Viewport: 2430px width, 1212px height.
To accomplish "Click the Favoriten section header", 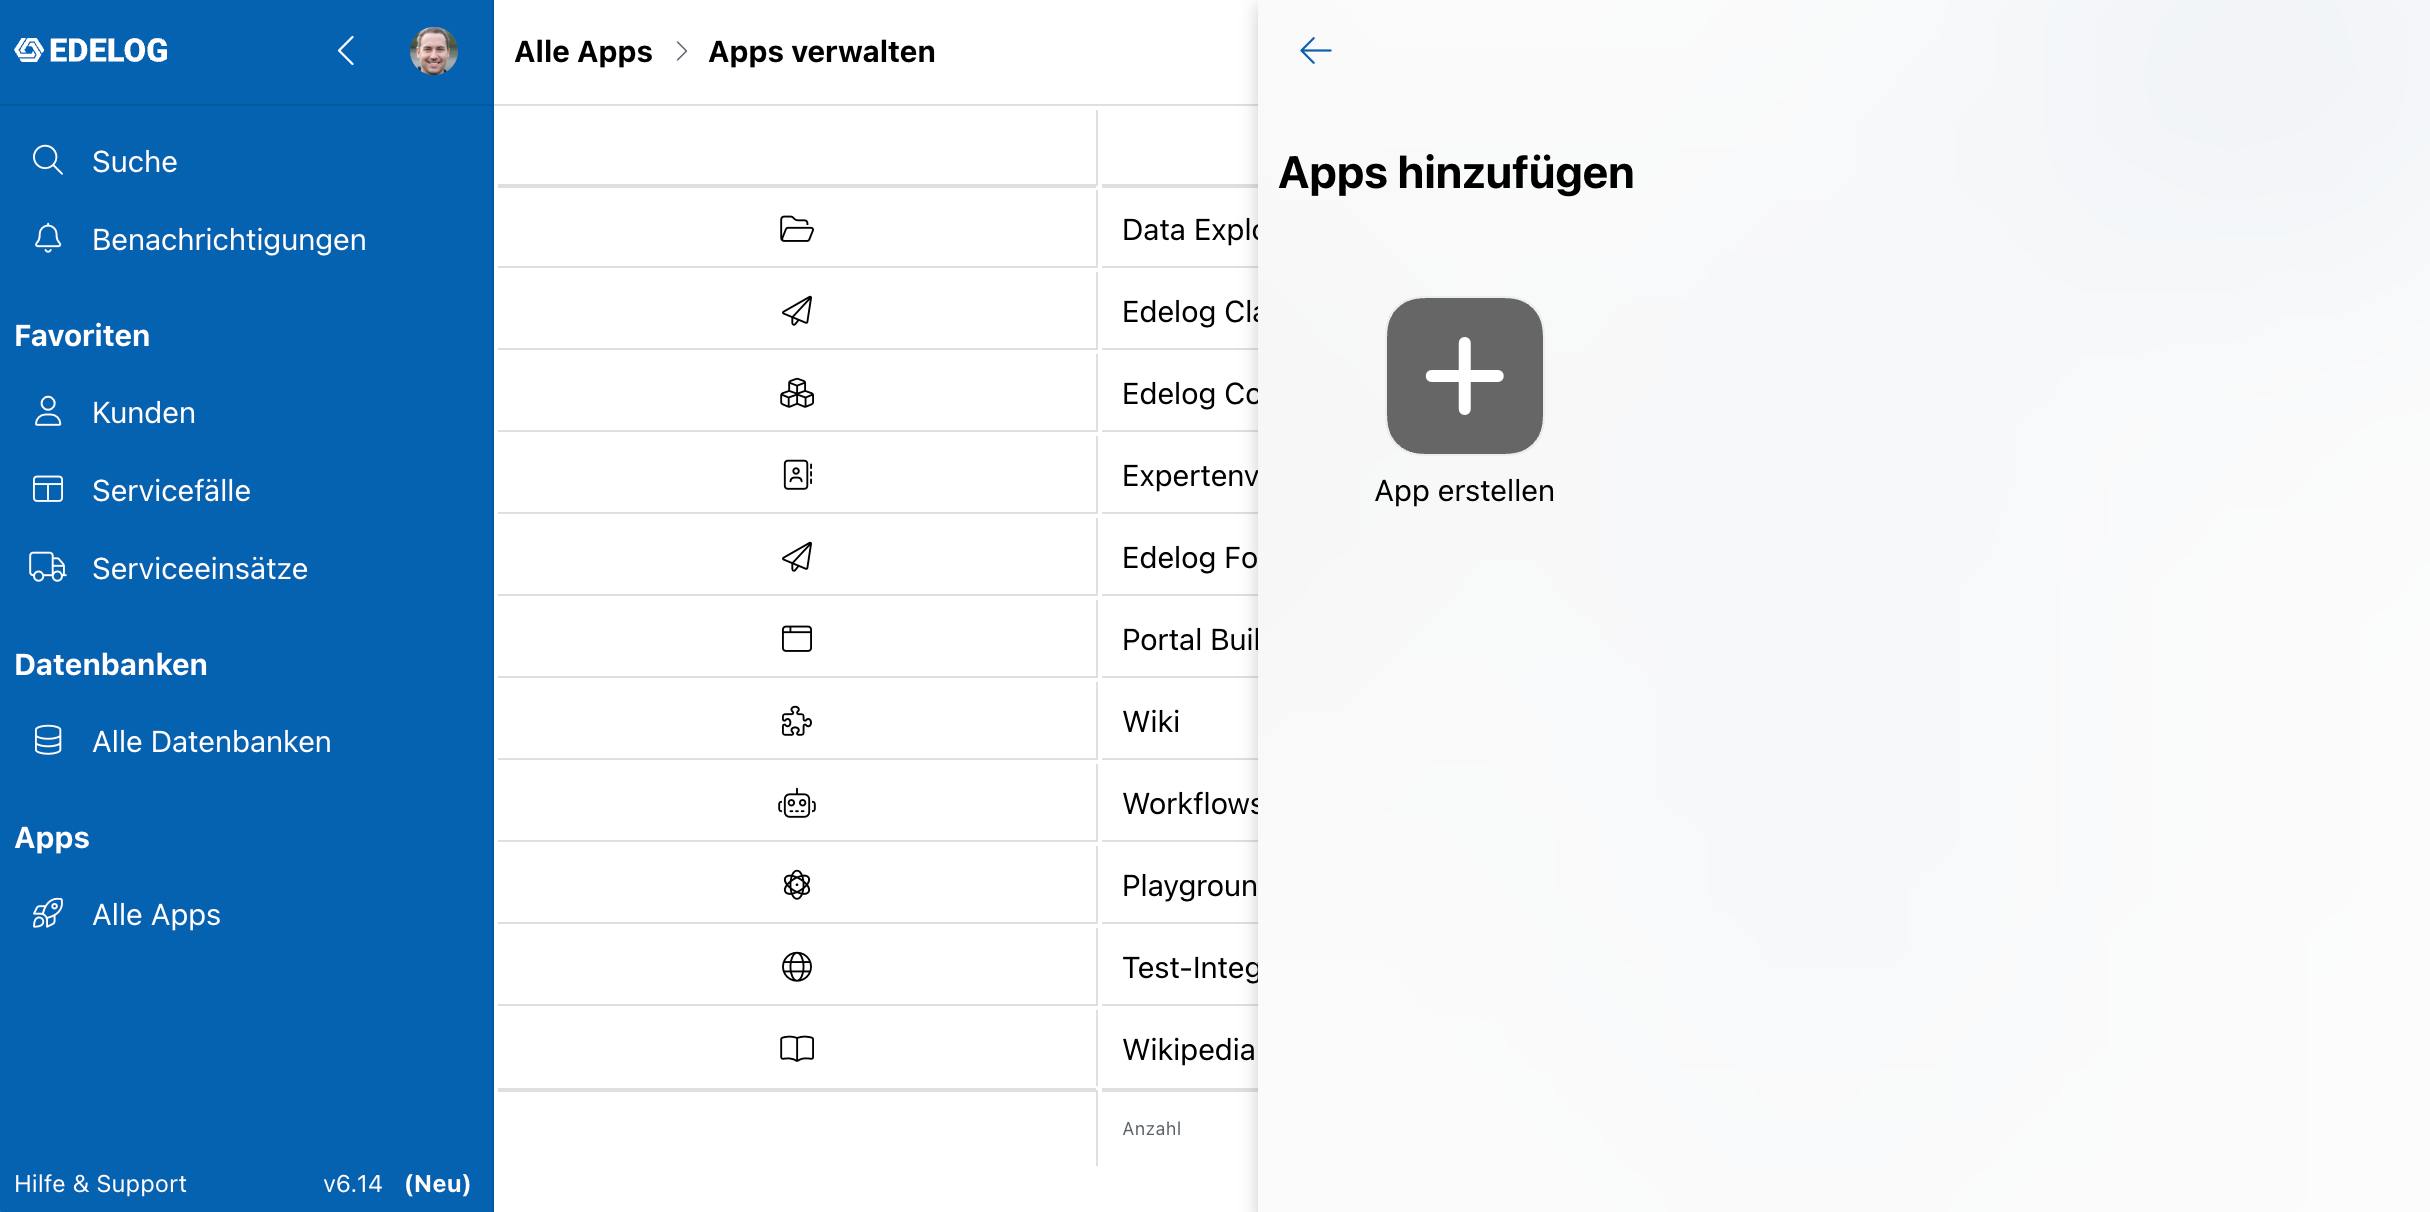I will coord(82,336).
